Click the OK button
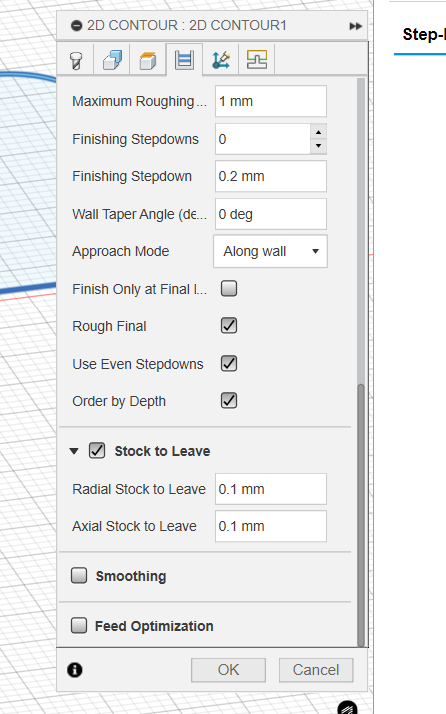 (x=228, y=670)
